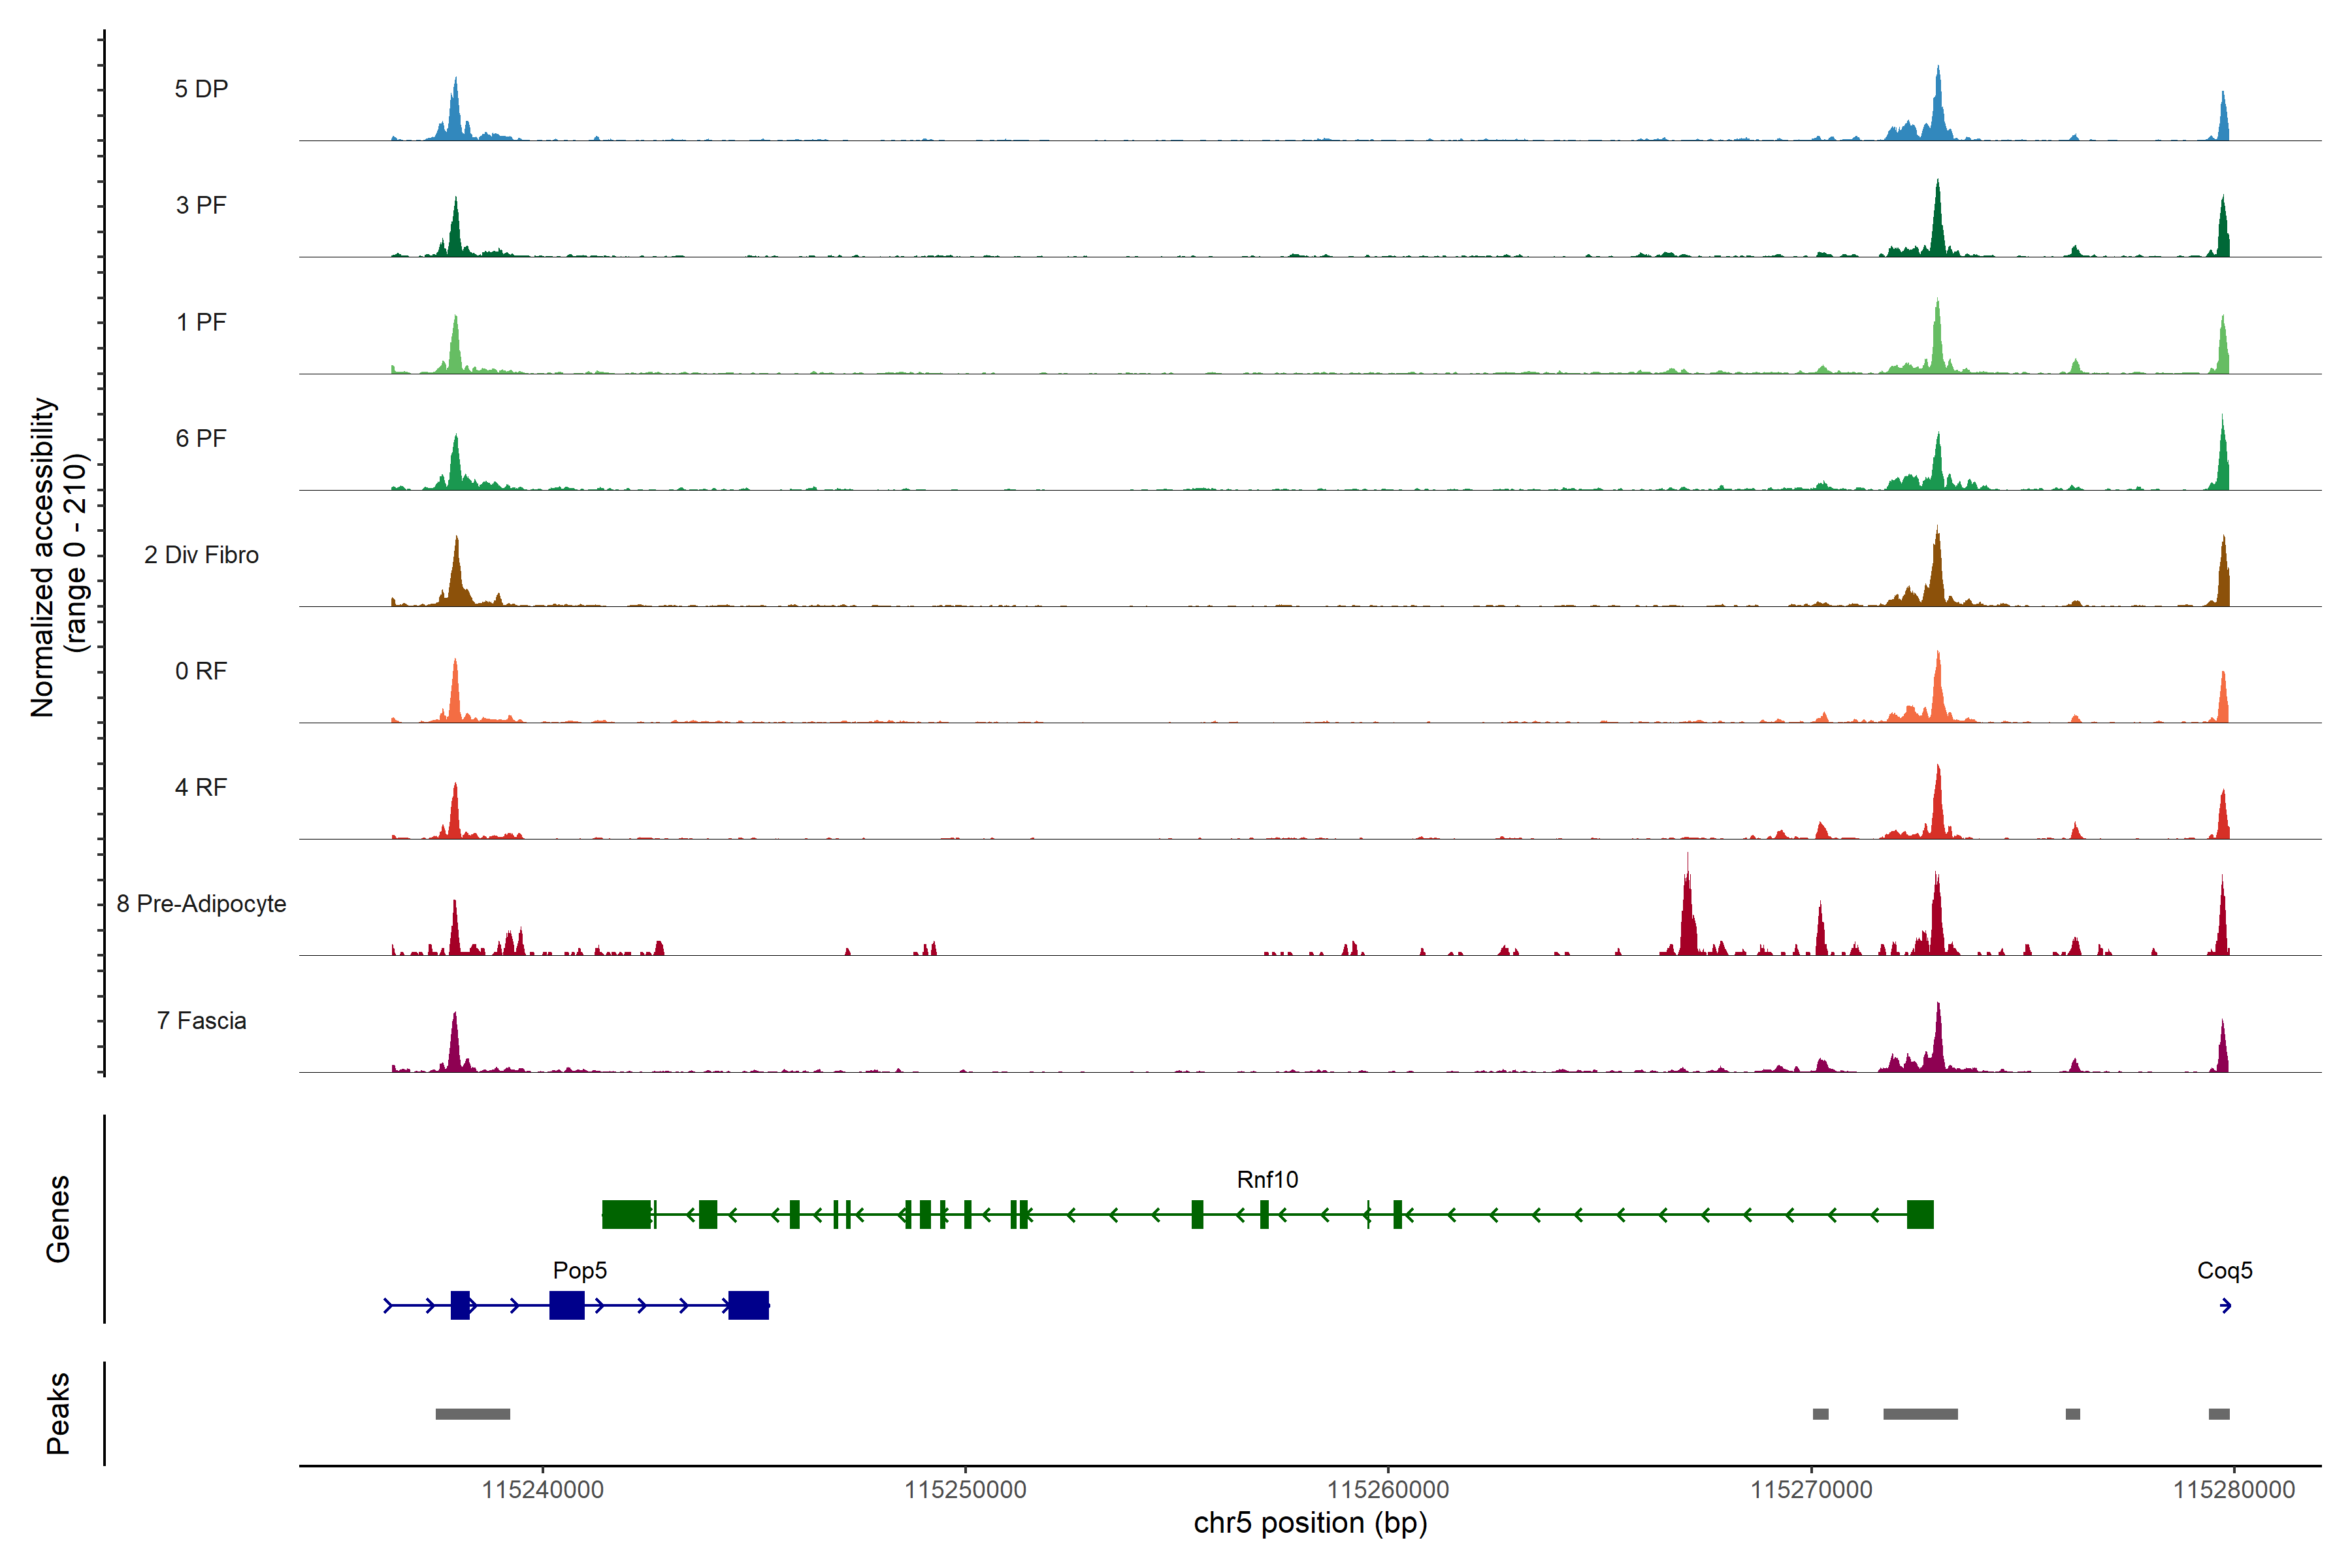
Task: Click the Rnf10 gene label
Action: click(1267, 1180)
